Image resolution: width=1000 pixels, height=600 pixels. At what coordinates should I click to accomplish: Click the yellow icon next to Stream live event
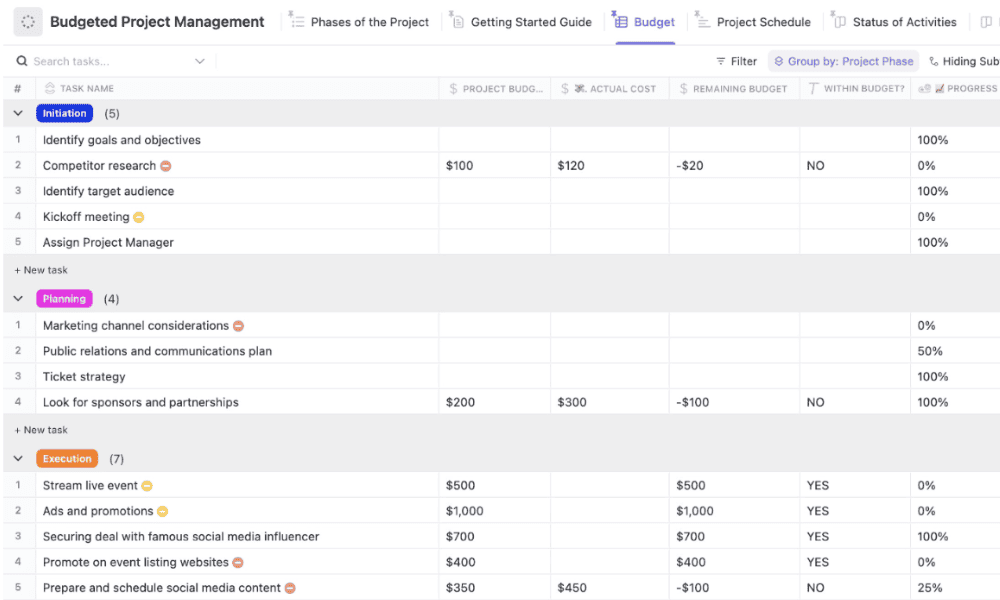pyautogui.click(x=147, y=486)
